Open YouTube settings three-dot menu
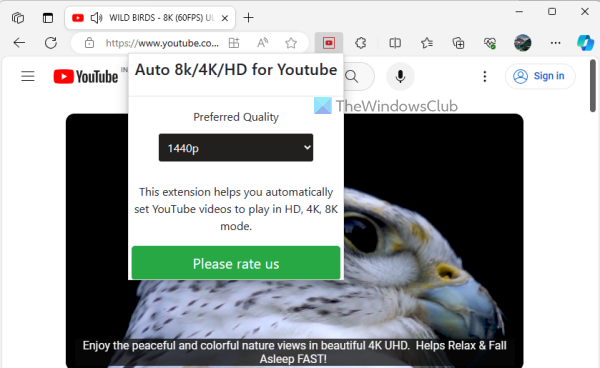This screenshot has height=368, width=600. point(484,77)
